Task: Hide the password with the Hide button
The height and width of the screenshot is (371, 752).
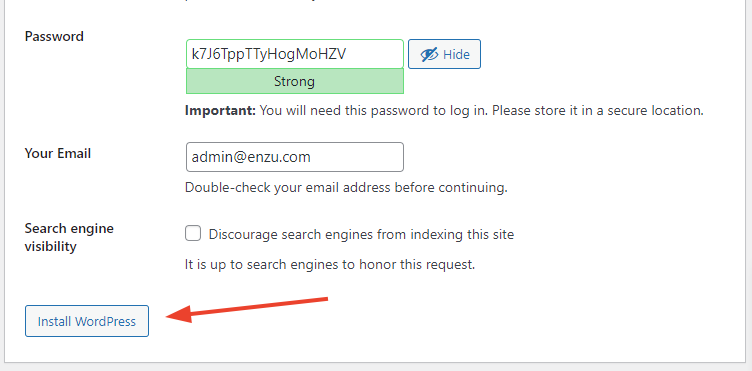Action: [x=444, y=54]
